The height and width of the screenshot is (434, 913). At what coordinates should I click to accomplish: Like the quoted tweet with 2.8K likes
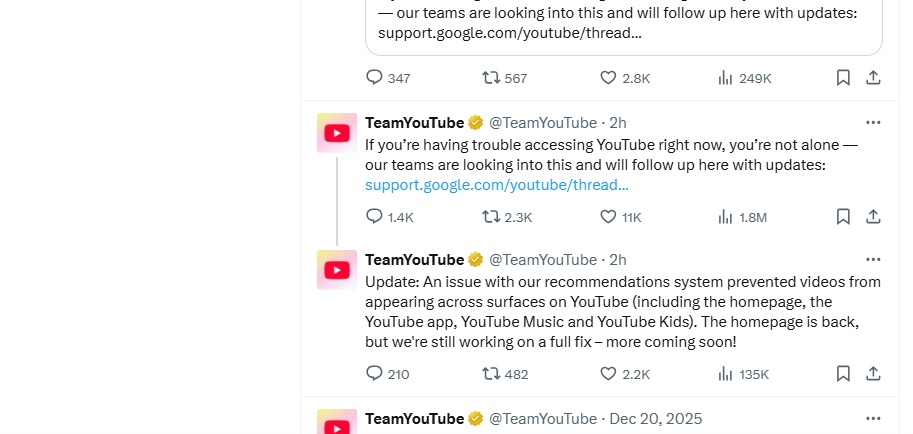(x=608, y=78)
